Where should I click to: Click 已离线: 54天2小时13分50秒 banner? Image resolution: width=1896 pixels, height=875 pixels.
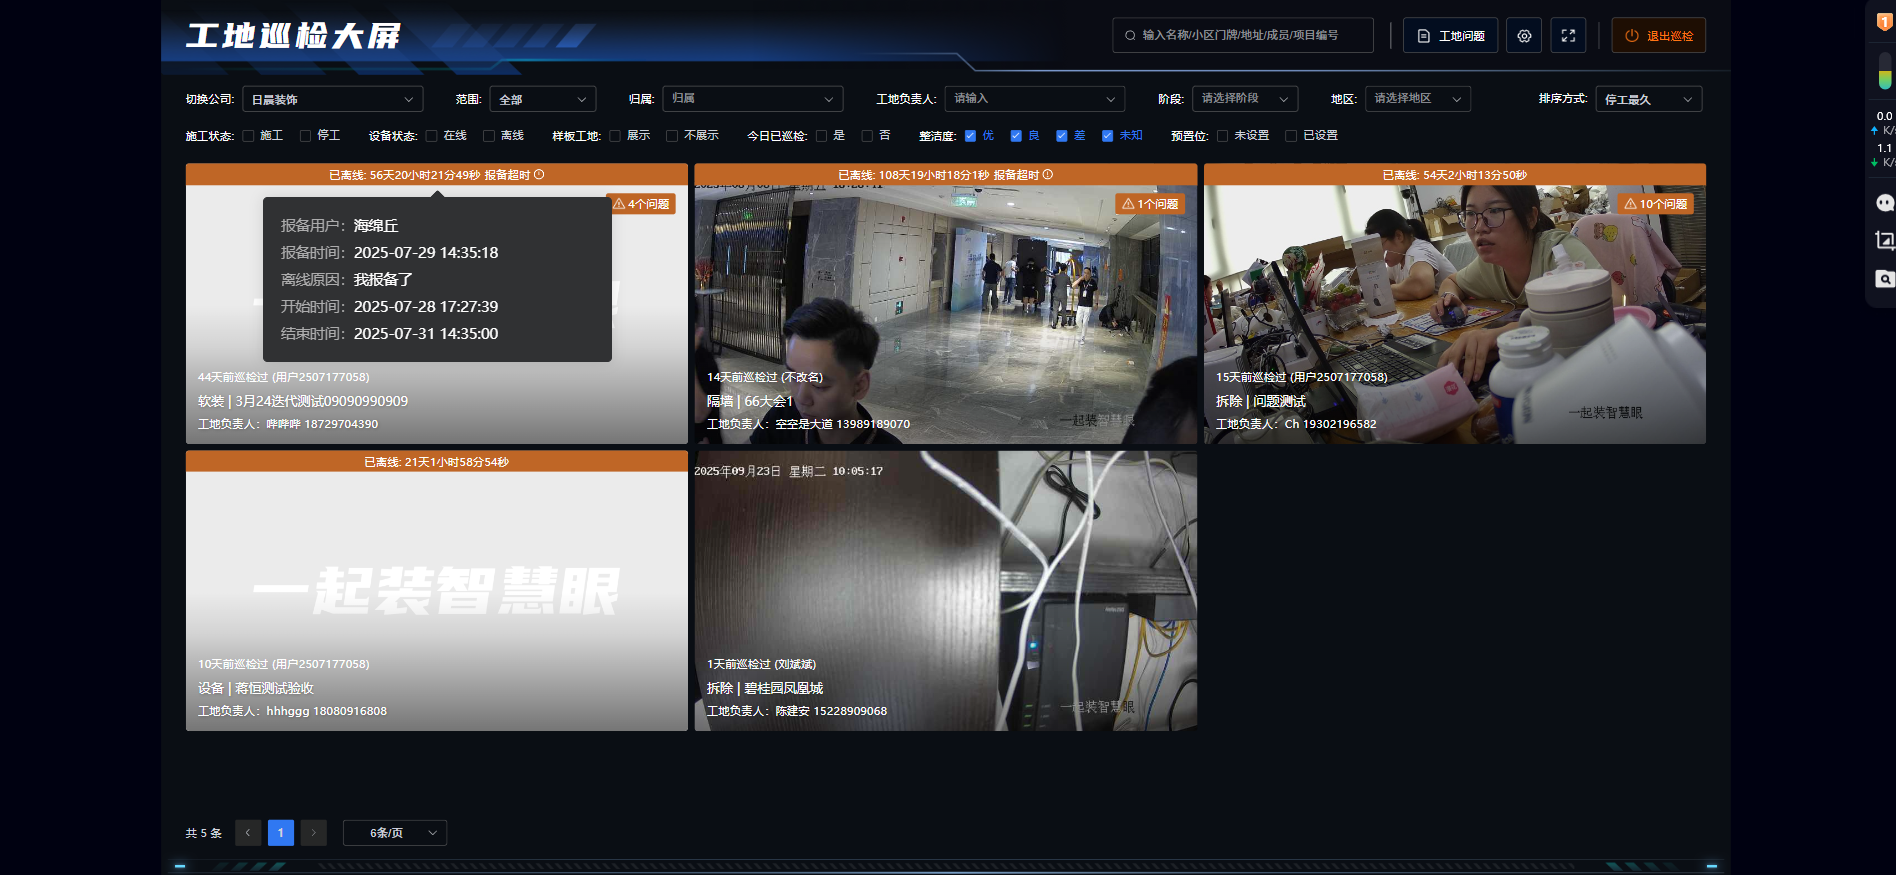click(1455, 175)
